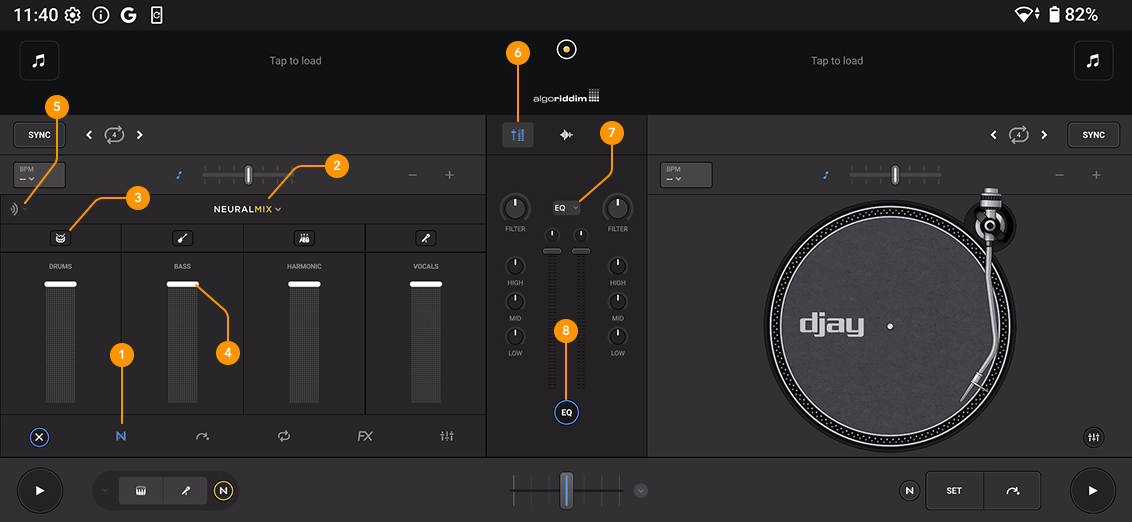1132x522 pixels.
Task: Mute the bass guitar stem icon
Action: coord(182,238)
